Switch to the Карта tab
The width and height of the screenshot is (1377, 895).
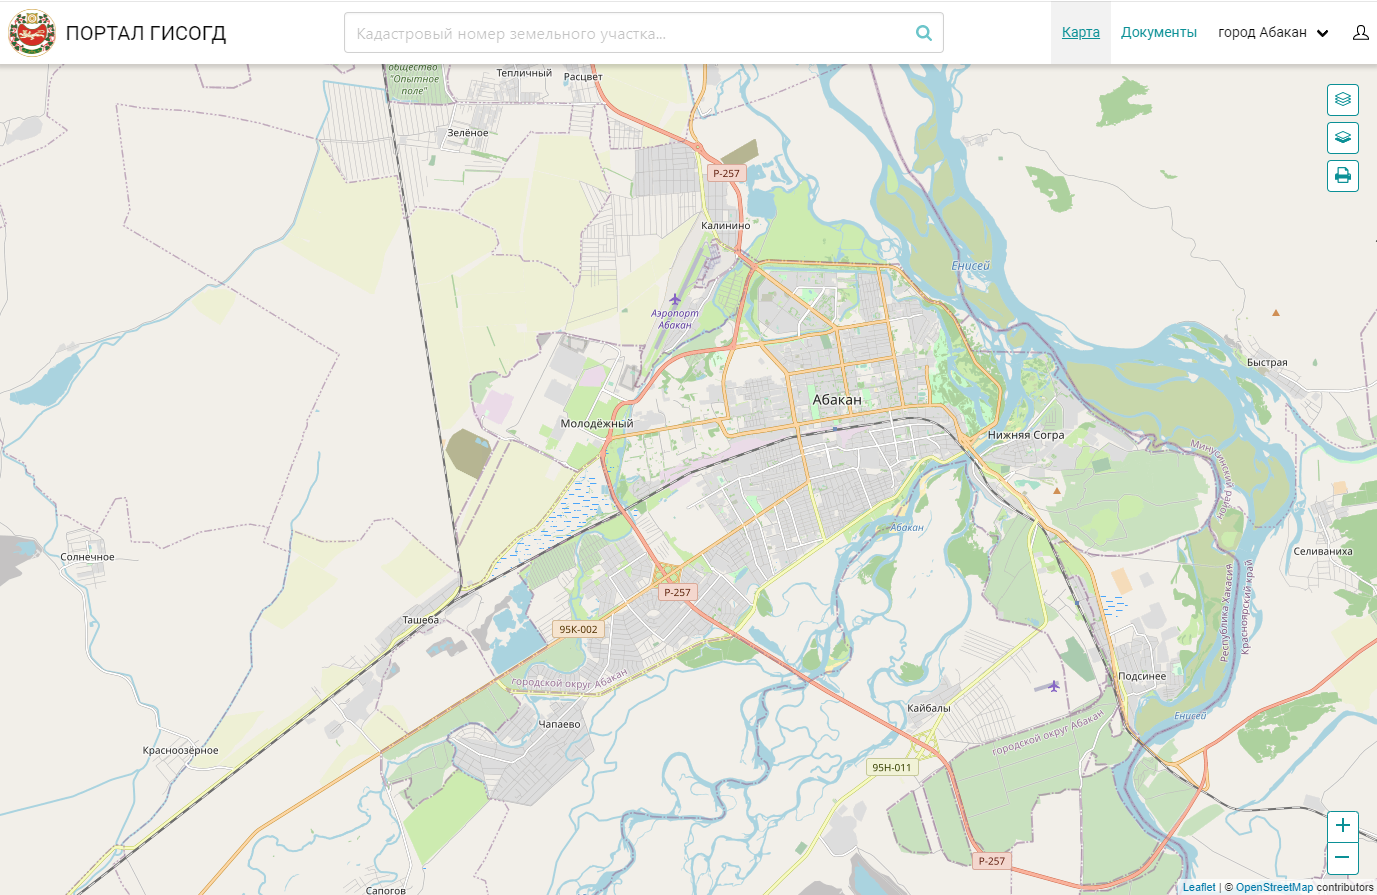tap(1080, 33)
